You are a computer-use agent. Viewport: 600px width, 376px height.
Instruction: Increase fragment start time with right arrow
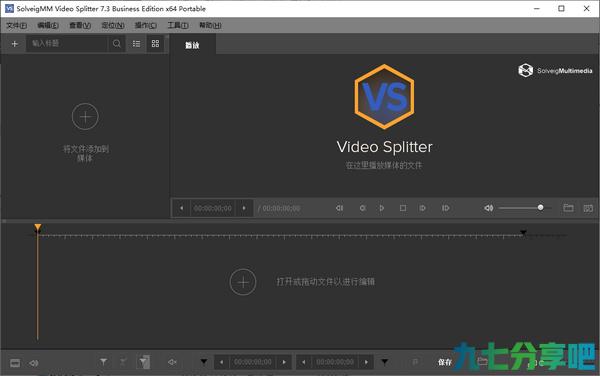coord(284,362)
